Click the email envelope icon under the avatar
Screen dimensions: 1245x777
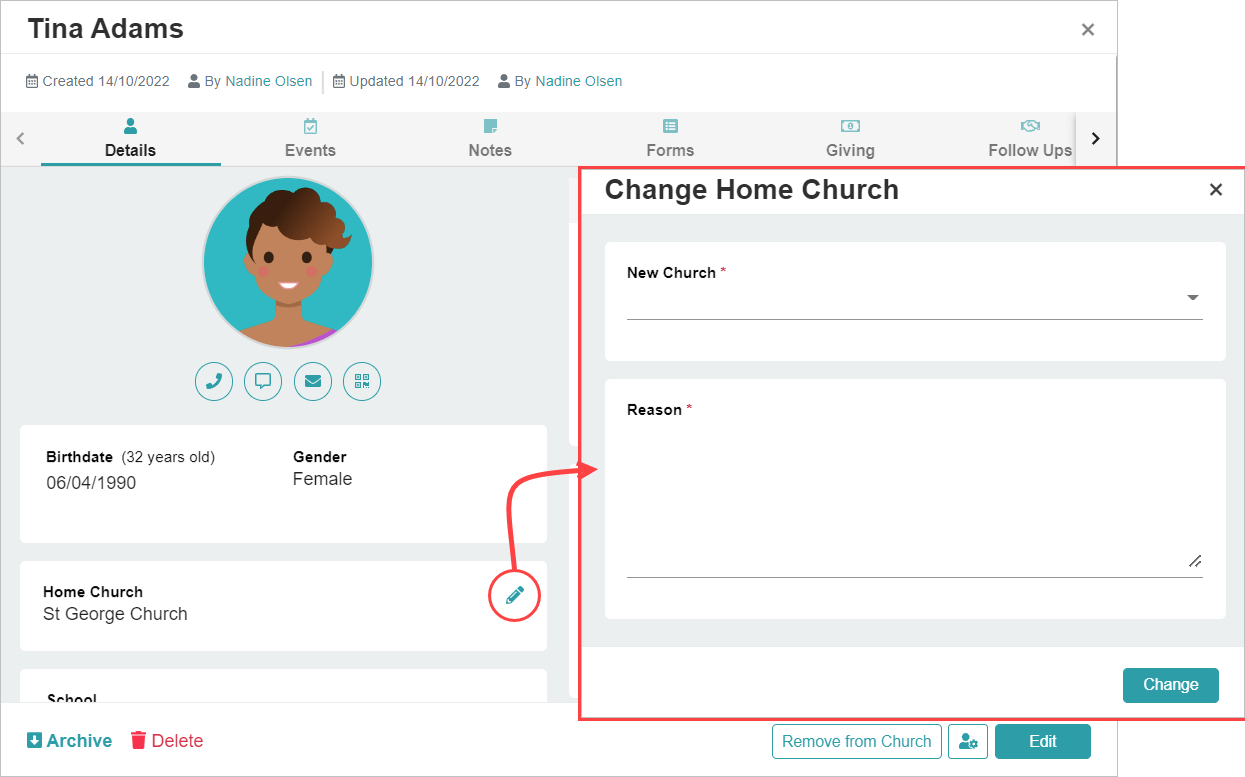tap(313, 381)
